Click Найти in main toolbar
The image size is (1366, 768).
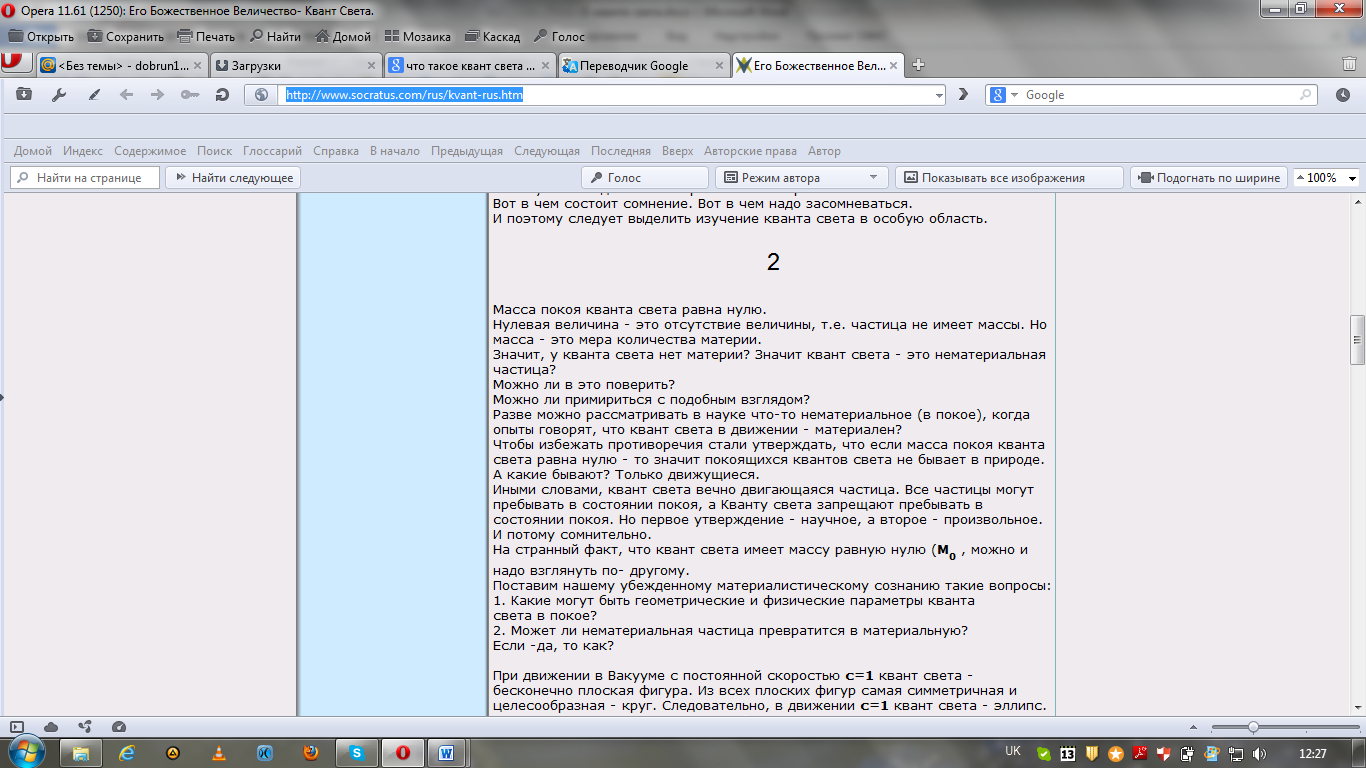tap(275, 36)
